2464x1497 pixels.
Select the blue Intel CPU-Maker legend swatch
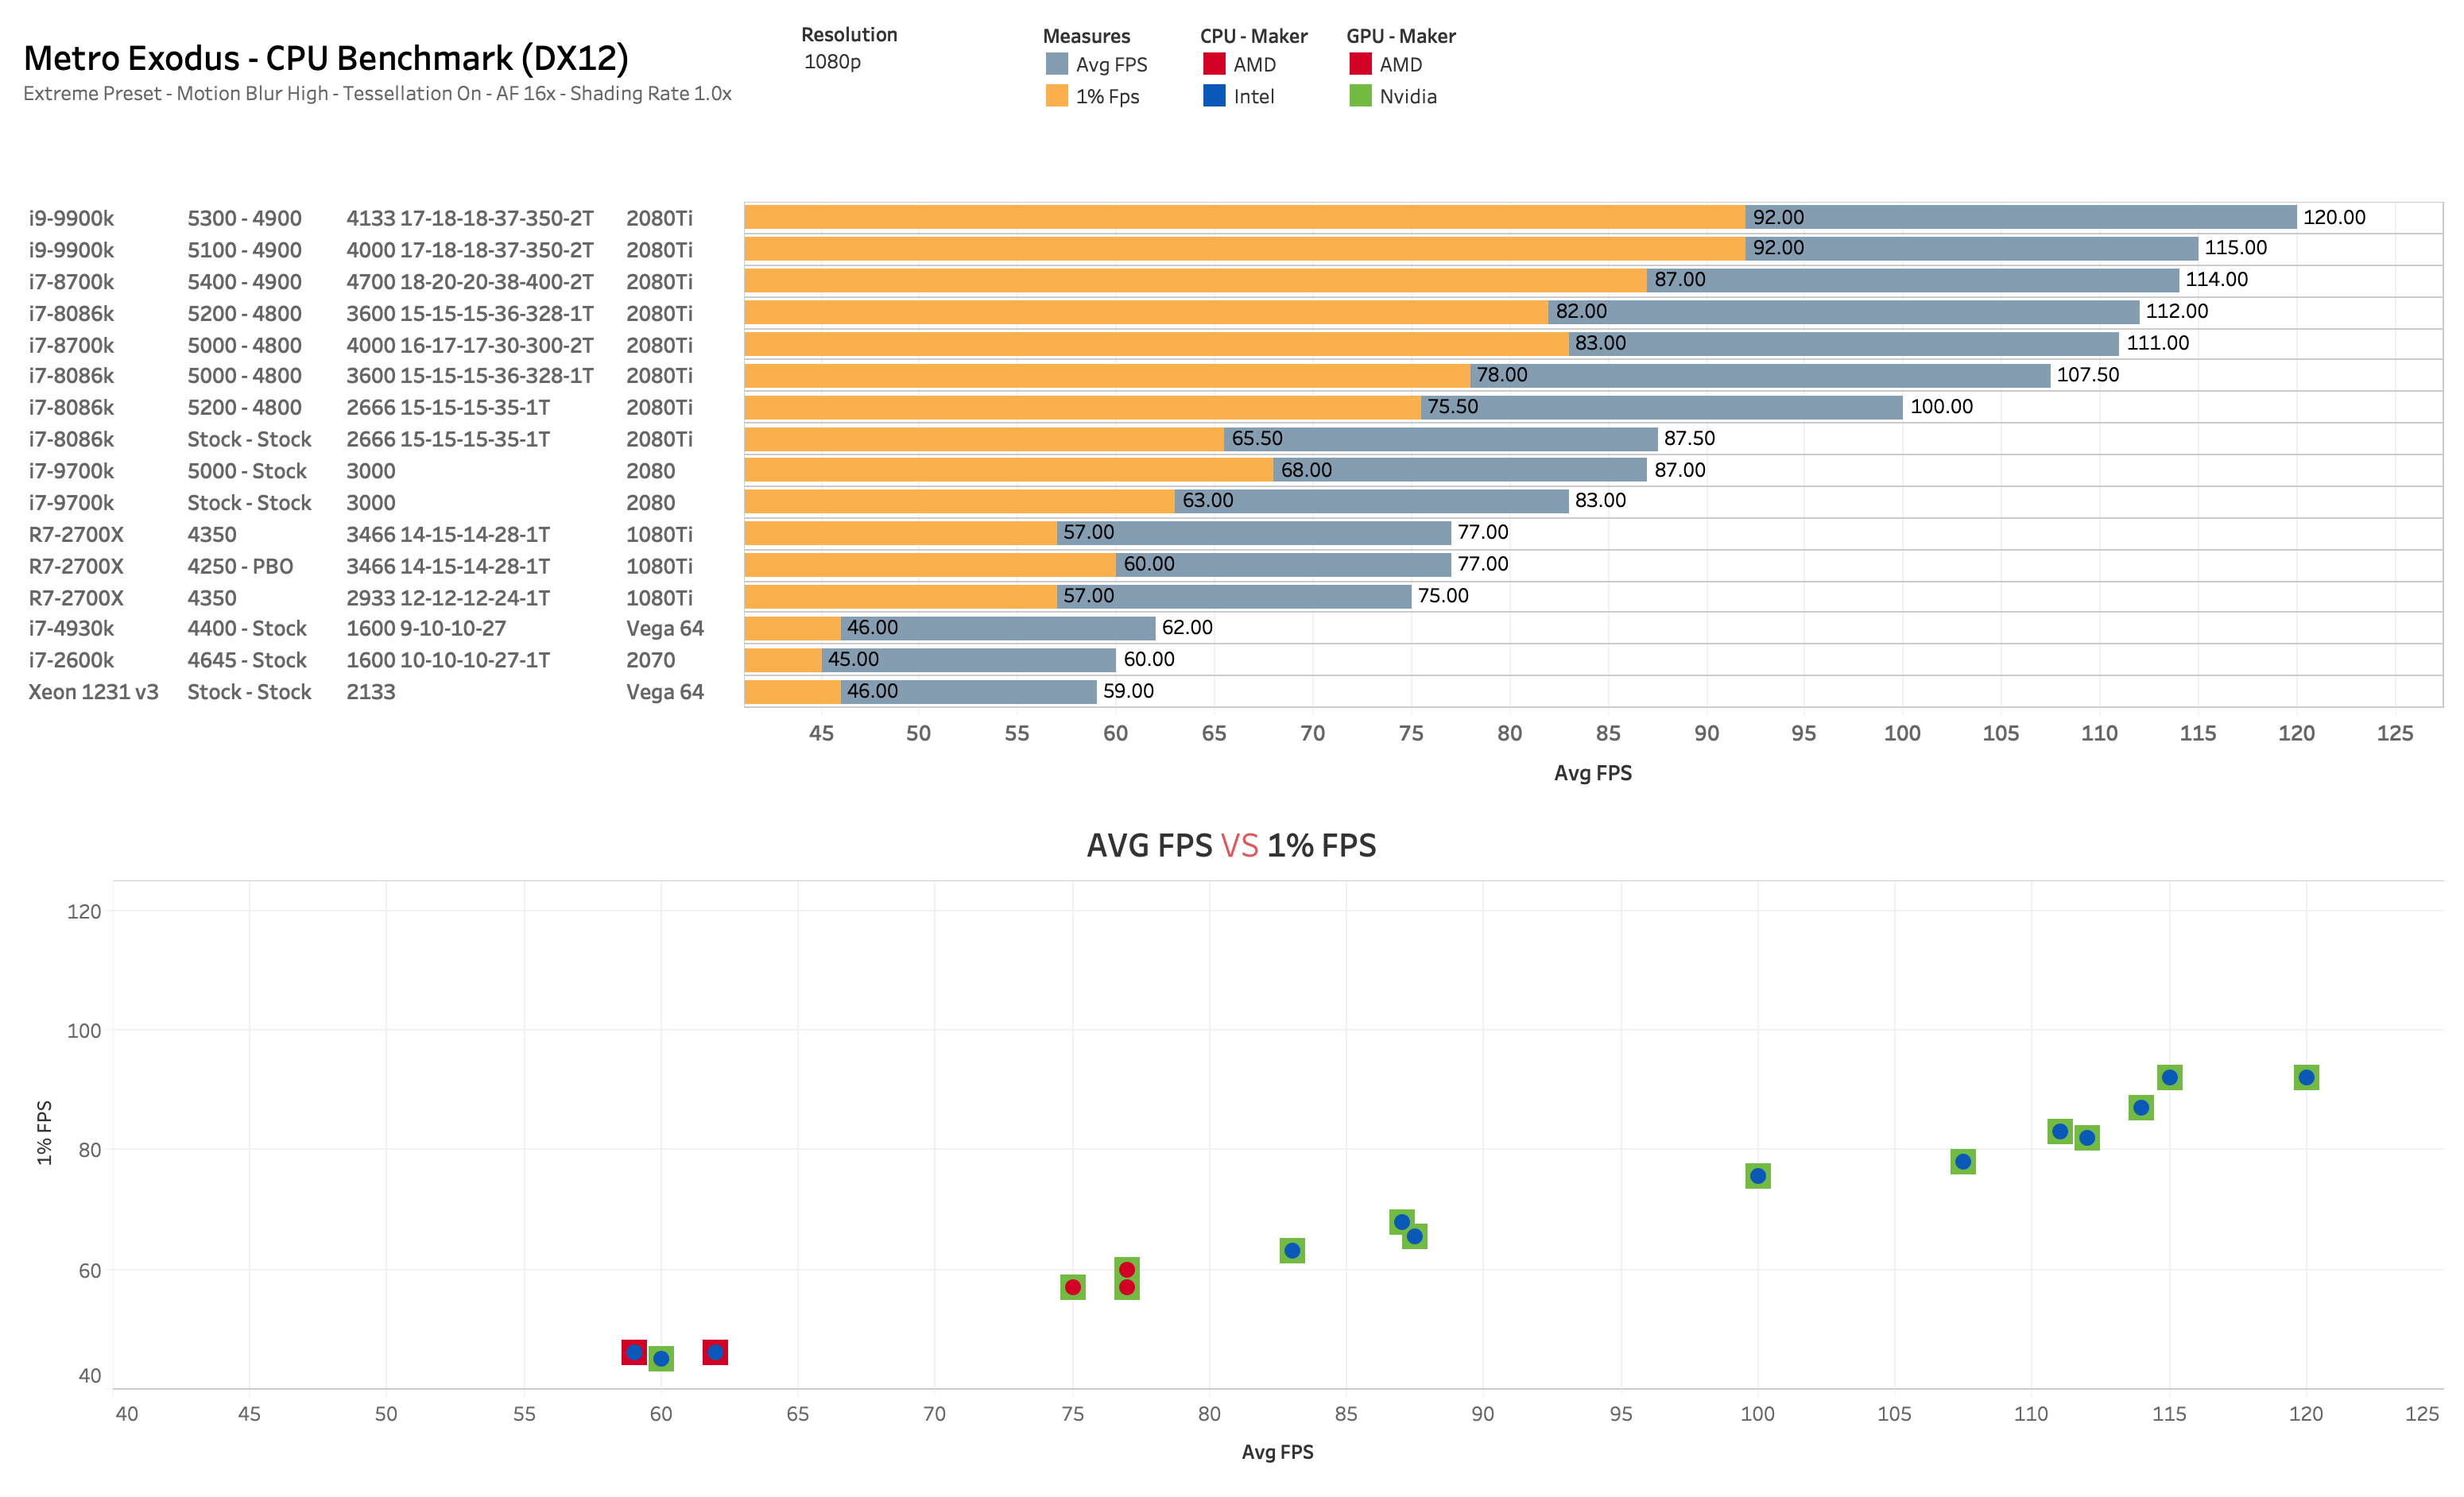[1213, 96]
